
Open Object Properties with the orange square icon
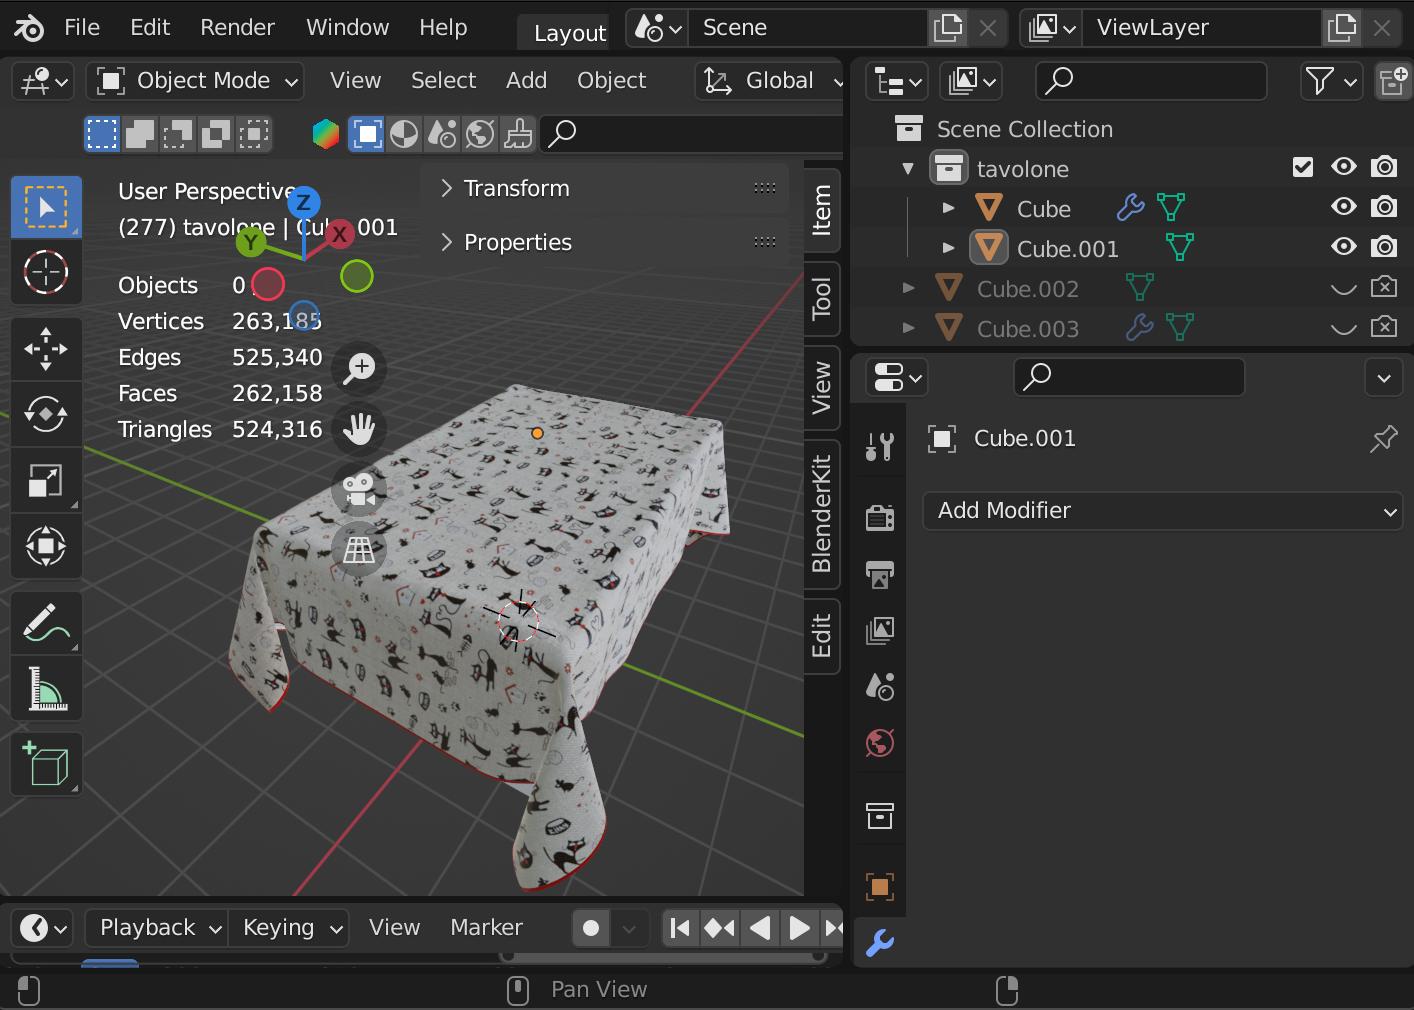pos(878,886)
